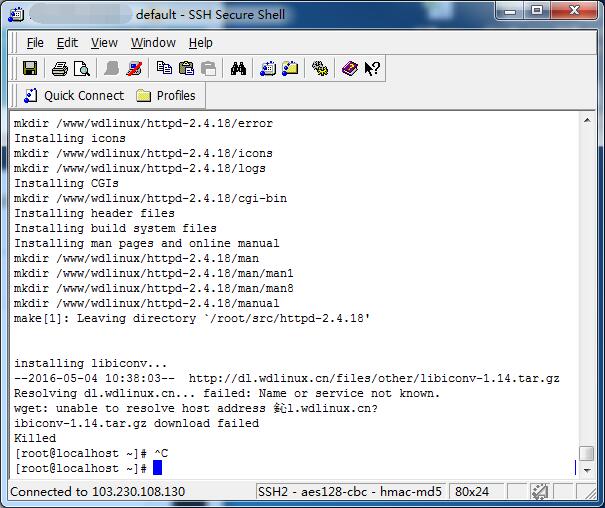Open the File menu

tap(35, 43)
